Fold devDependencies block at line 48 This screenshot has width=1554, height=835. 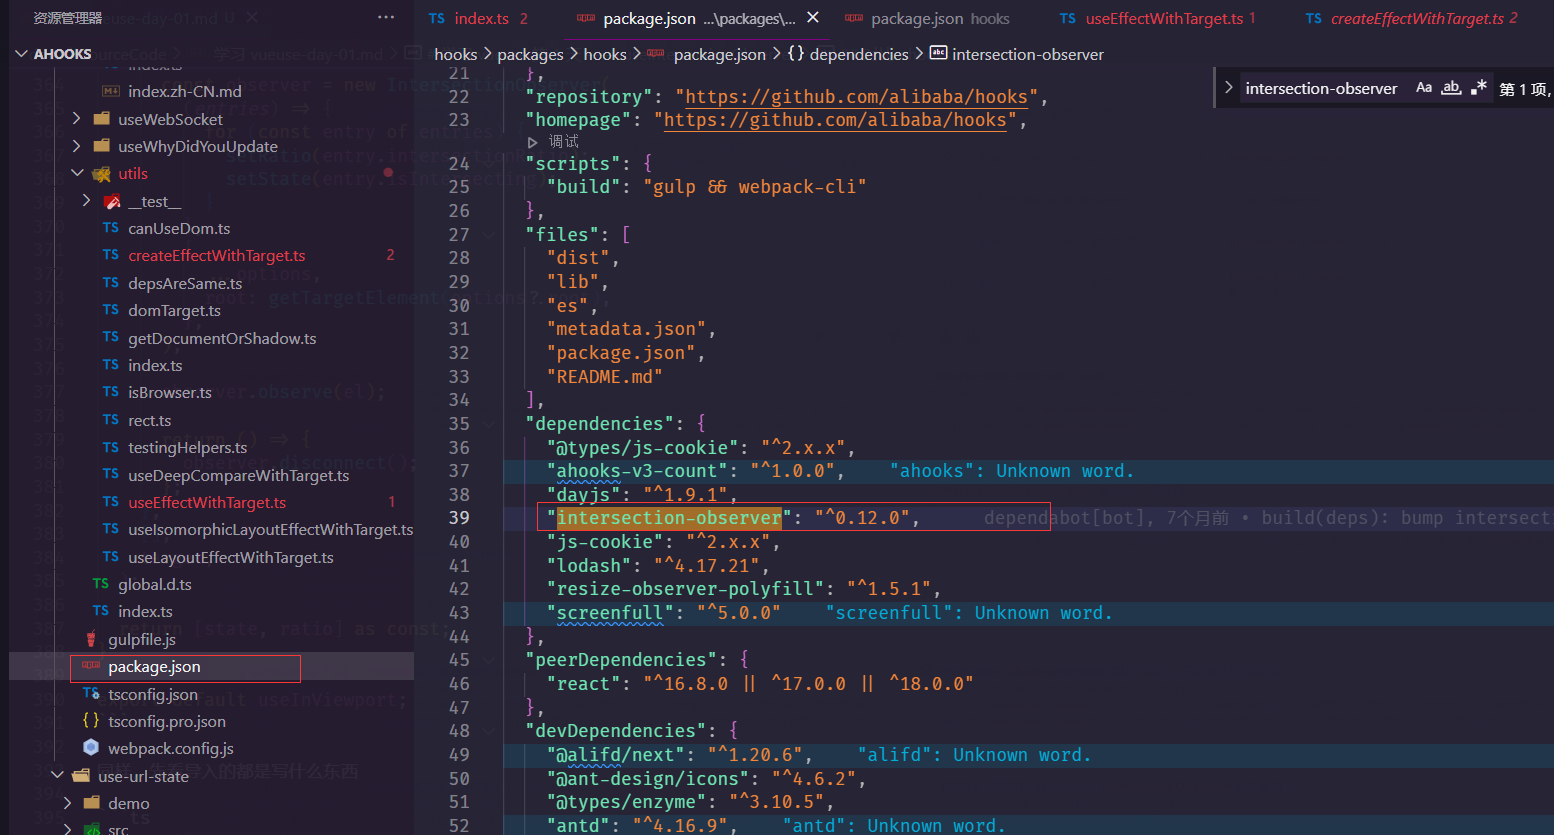[489, 731]
